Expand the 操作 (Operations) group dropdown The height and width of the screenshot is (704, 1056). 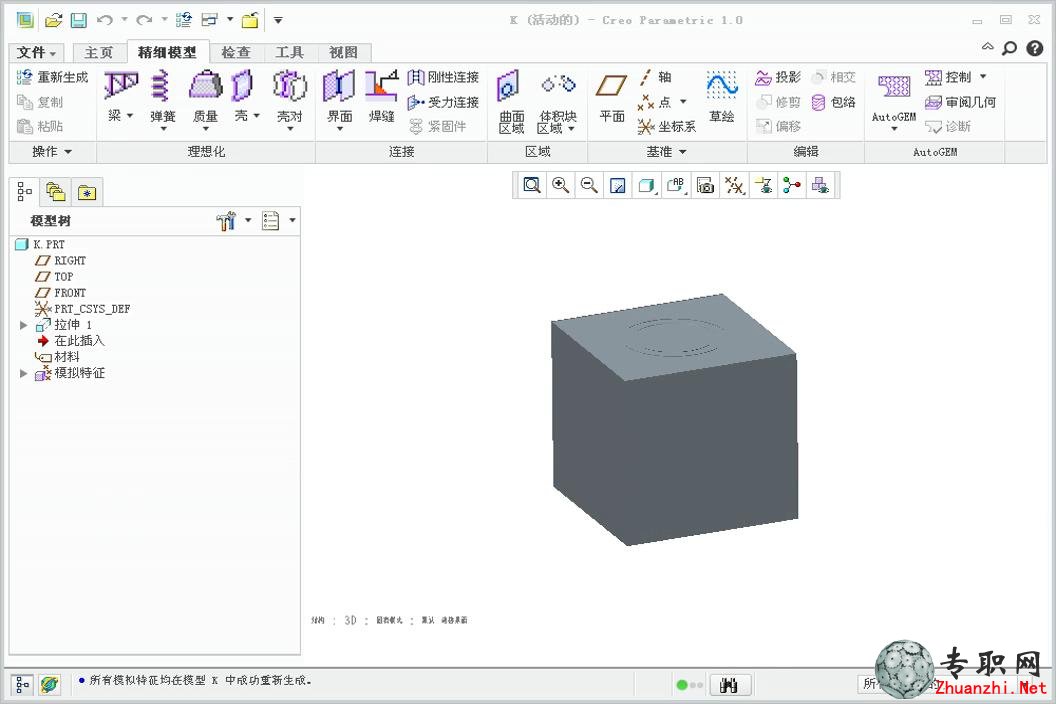coord(52,152)
